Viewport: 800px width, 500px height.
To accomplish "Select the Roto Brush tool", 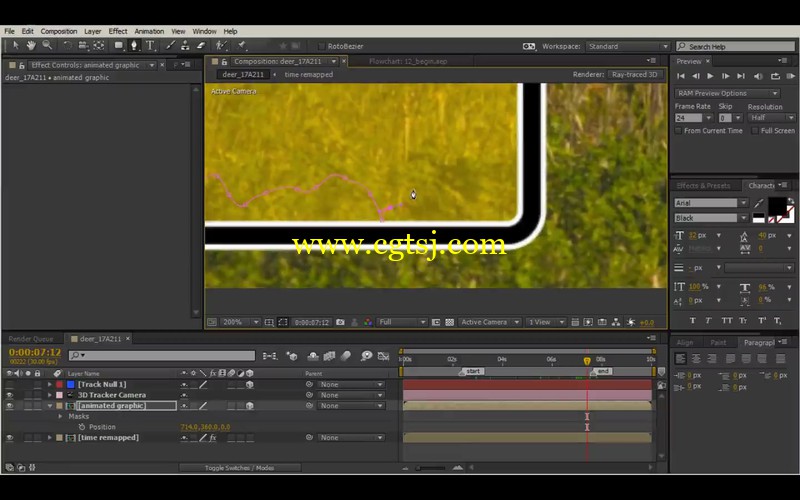I will (x=221, y=45).
